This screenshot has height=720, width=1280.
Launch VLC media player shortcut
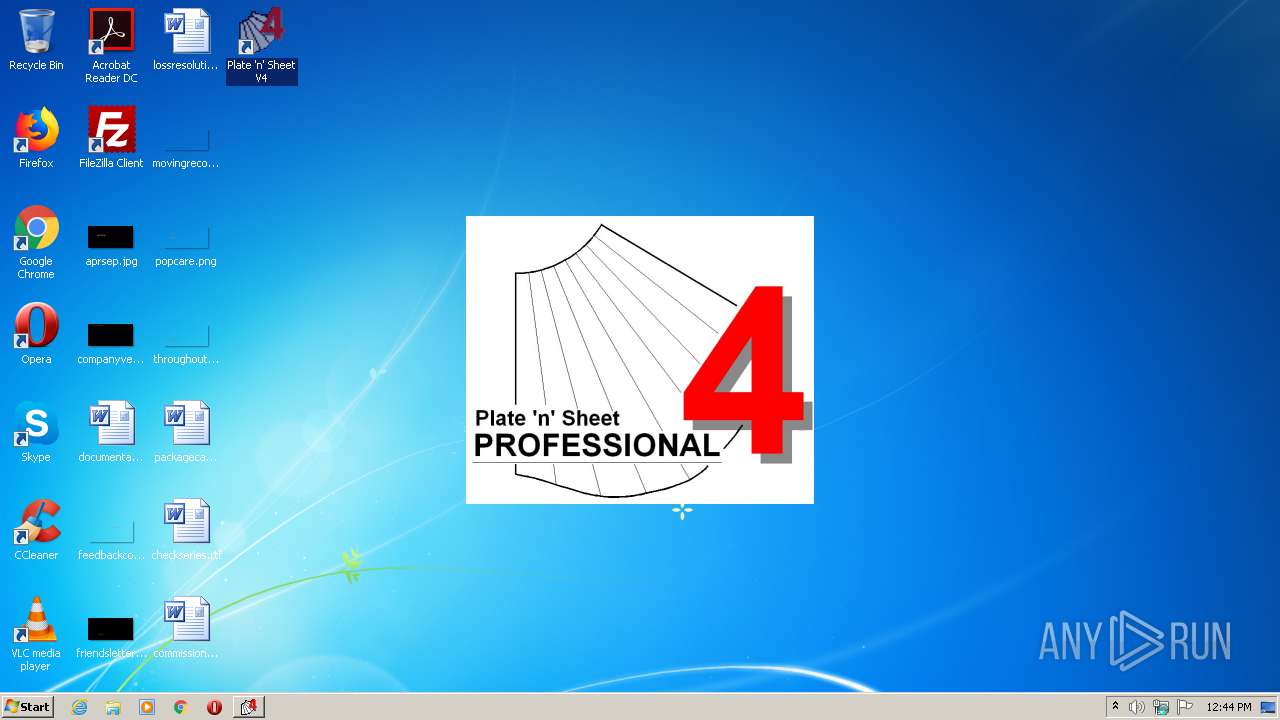point(36,635)
